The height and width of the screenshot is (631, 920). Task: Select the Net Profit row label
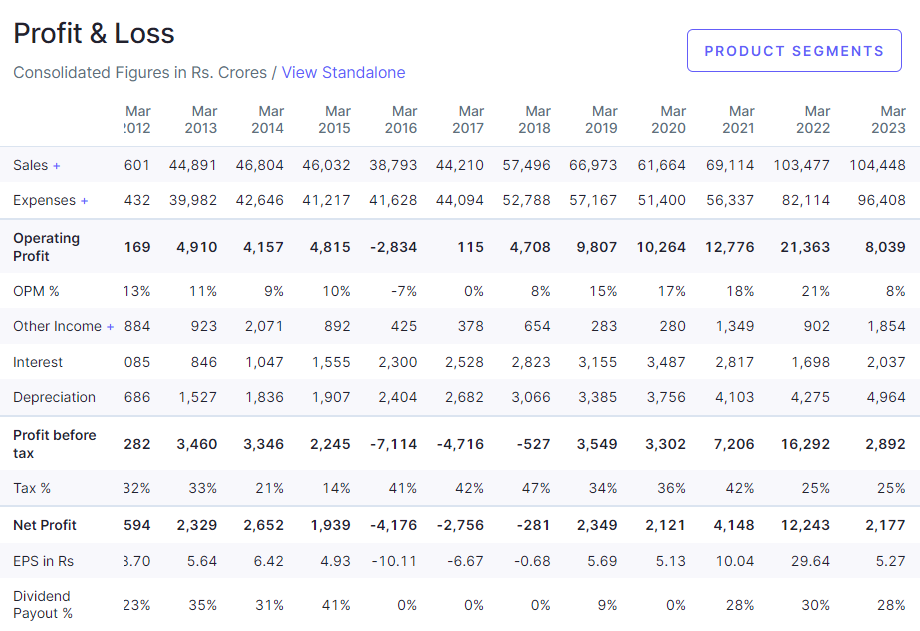tap(45, 525)
